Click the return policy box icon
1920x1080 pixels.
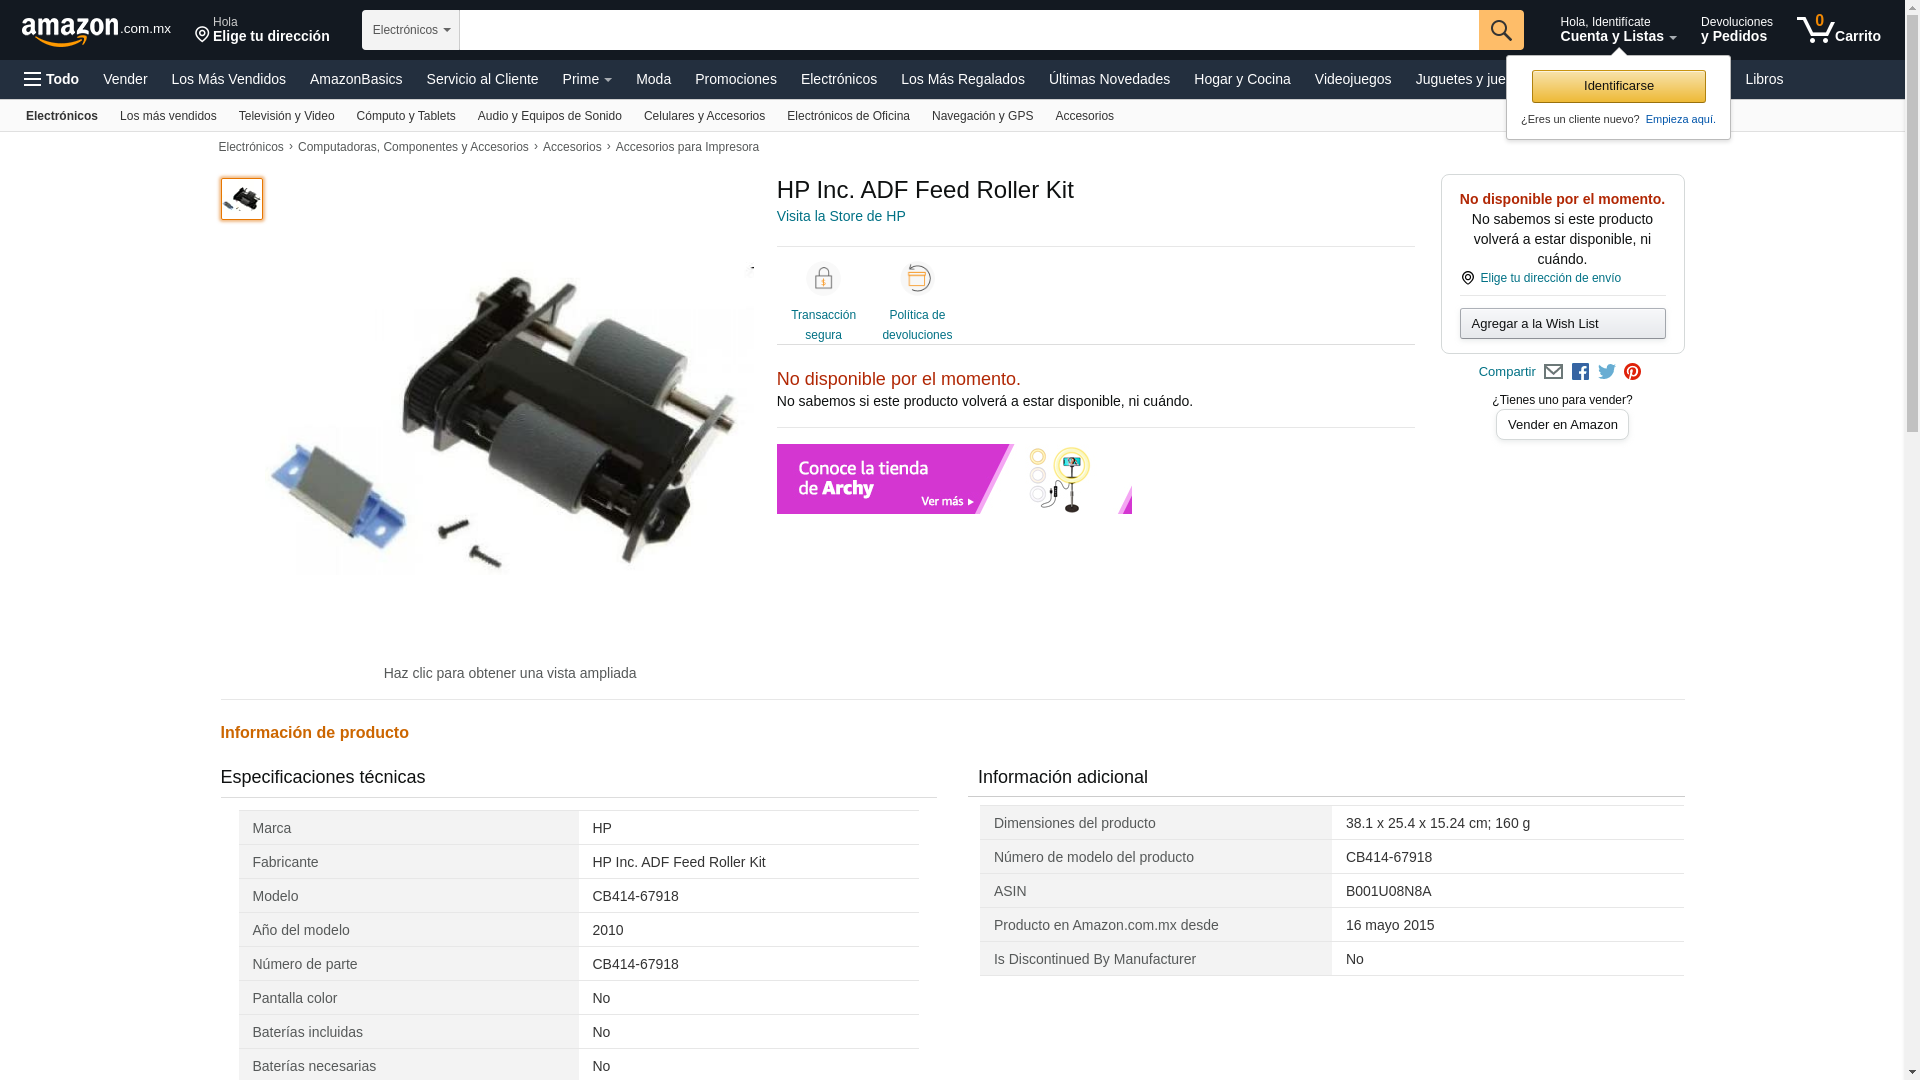pyautogui.click(x=917, y=278)
